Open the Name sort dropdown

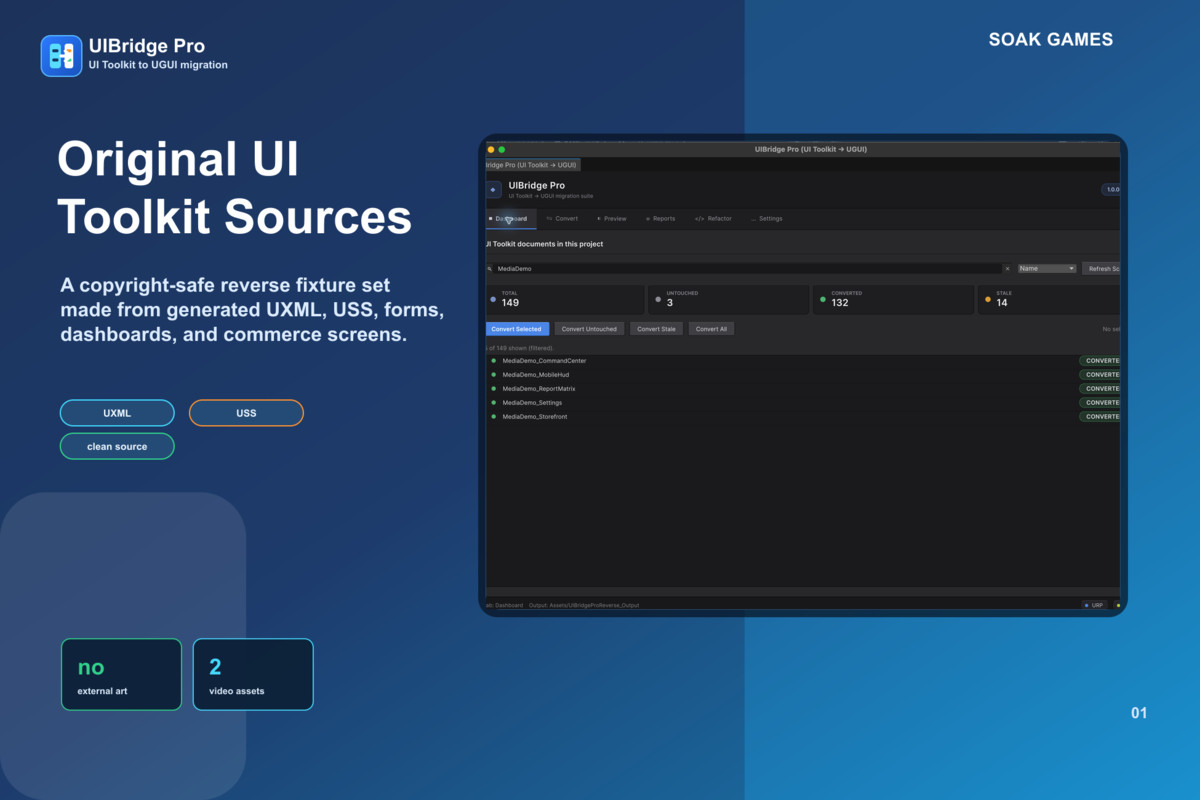[1047, 269]
